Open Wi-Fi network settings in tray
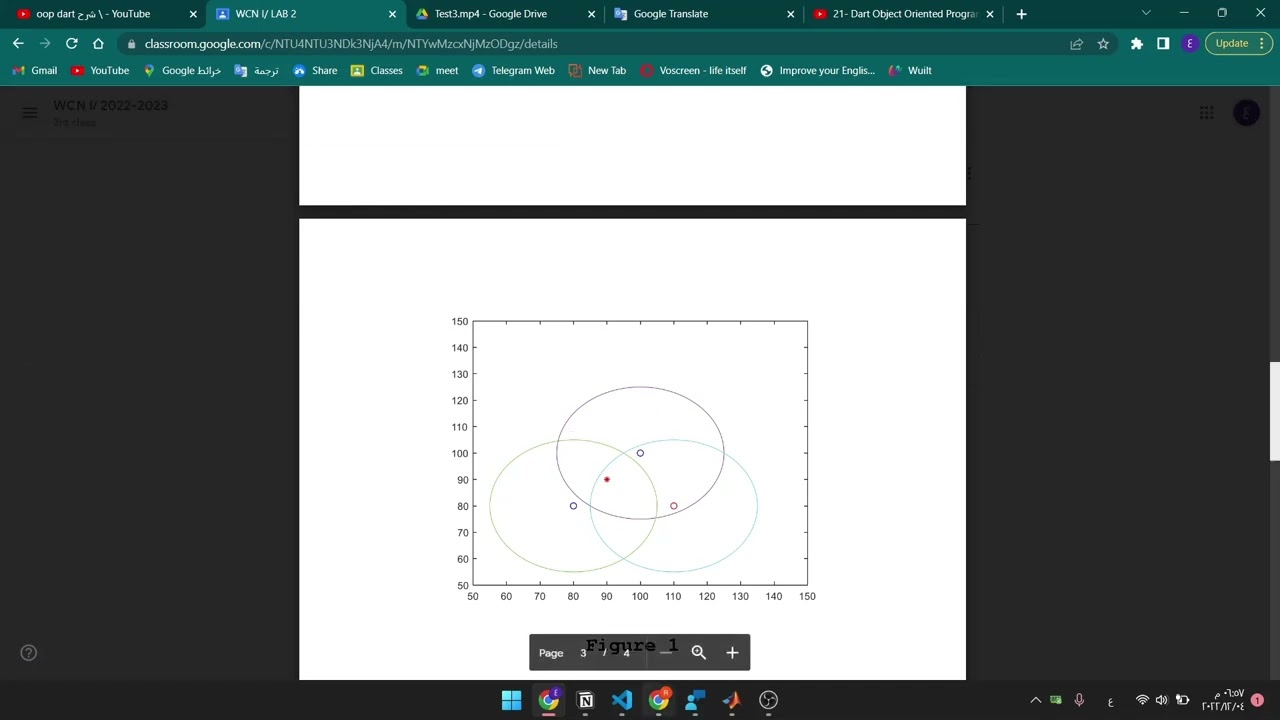1280x720 pixels. click(x=1142, y=700)
